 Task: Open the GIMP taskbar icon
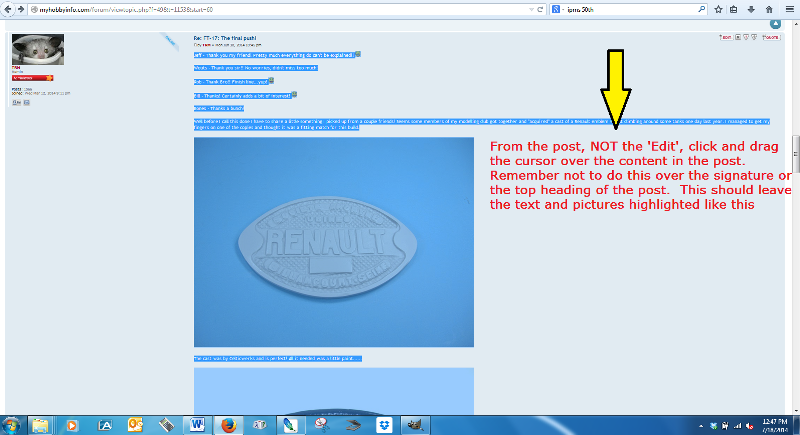tap(415, 425)
